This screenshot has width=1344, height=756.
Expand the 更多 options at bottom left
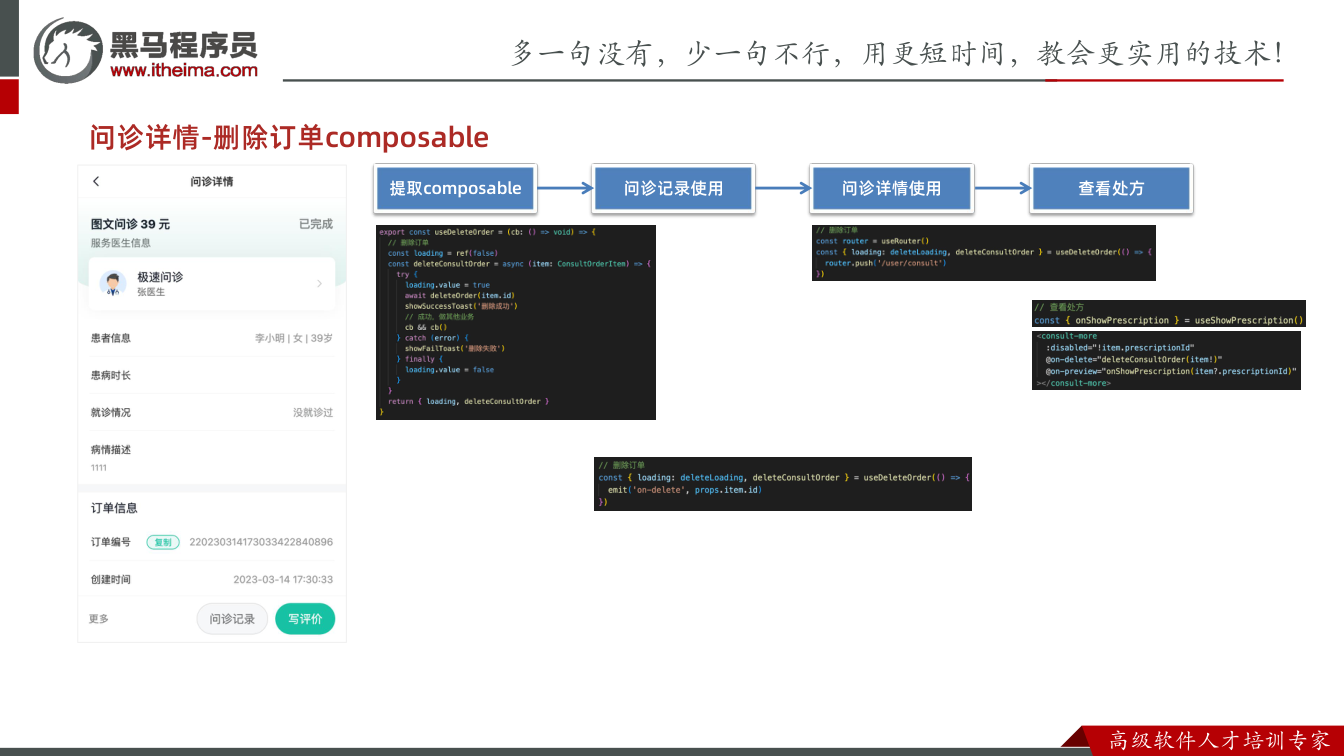click(99, 619)
